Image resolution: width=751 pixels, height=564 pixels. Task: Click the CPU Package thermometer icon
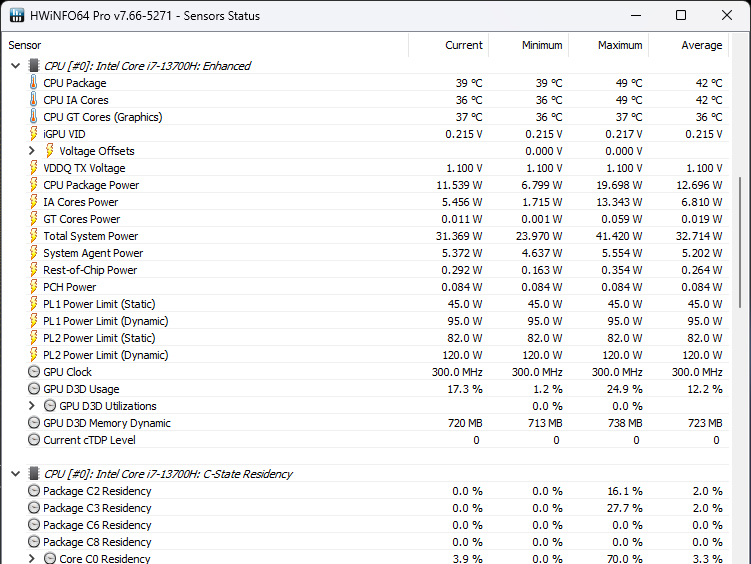click(34, 83)
